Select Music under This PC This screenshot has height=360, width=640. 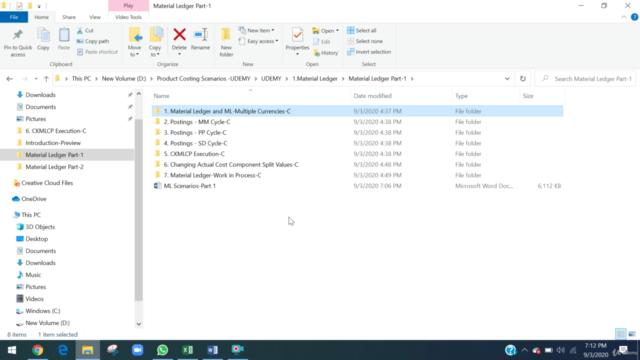pos(33,275)
